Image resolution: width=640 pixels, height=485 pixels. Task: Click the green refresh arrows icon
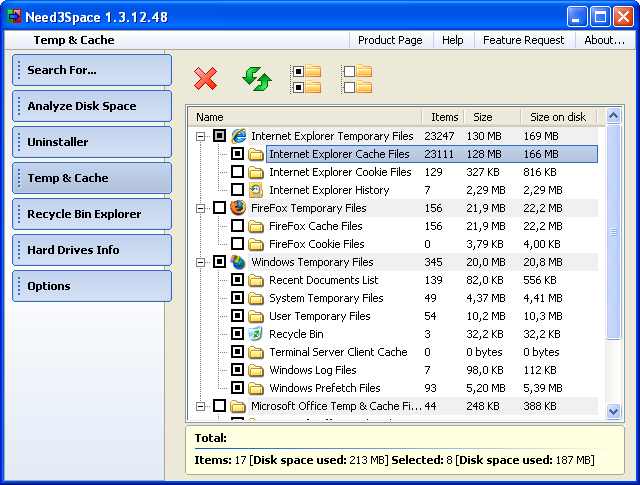[257, 79]
